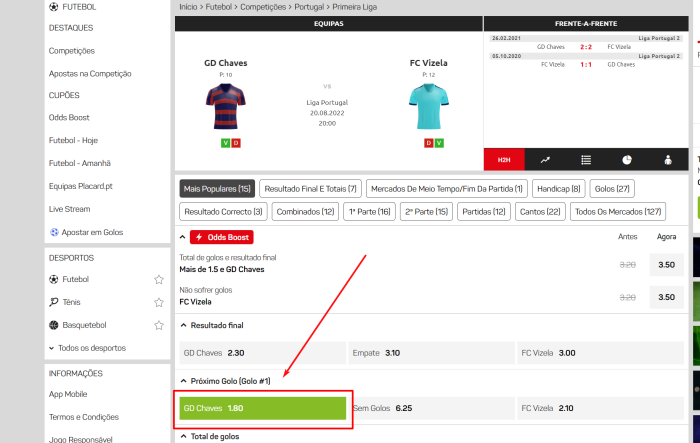The image size is (700, 443).
Task: Select Resultado Final E Totais (7) tab
Action: 311,189
